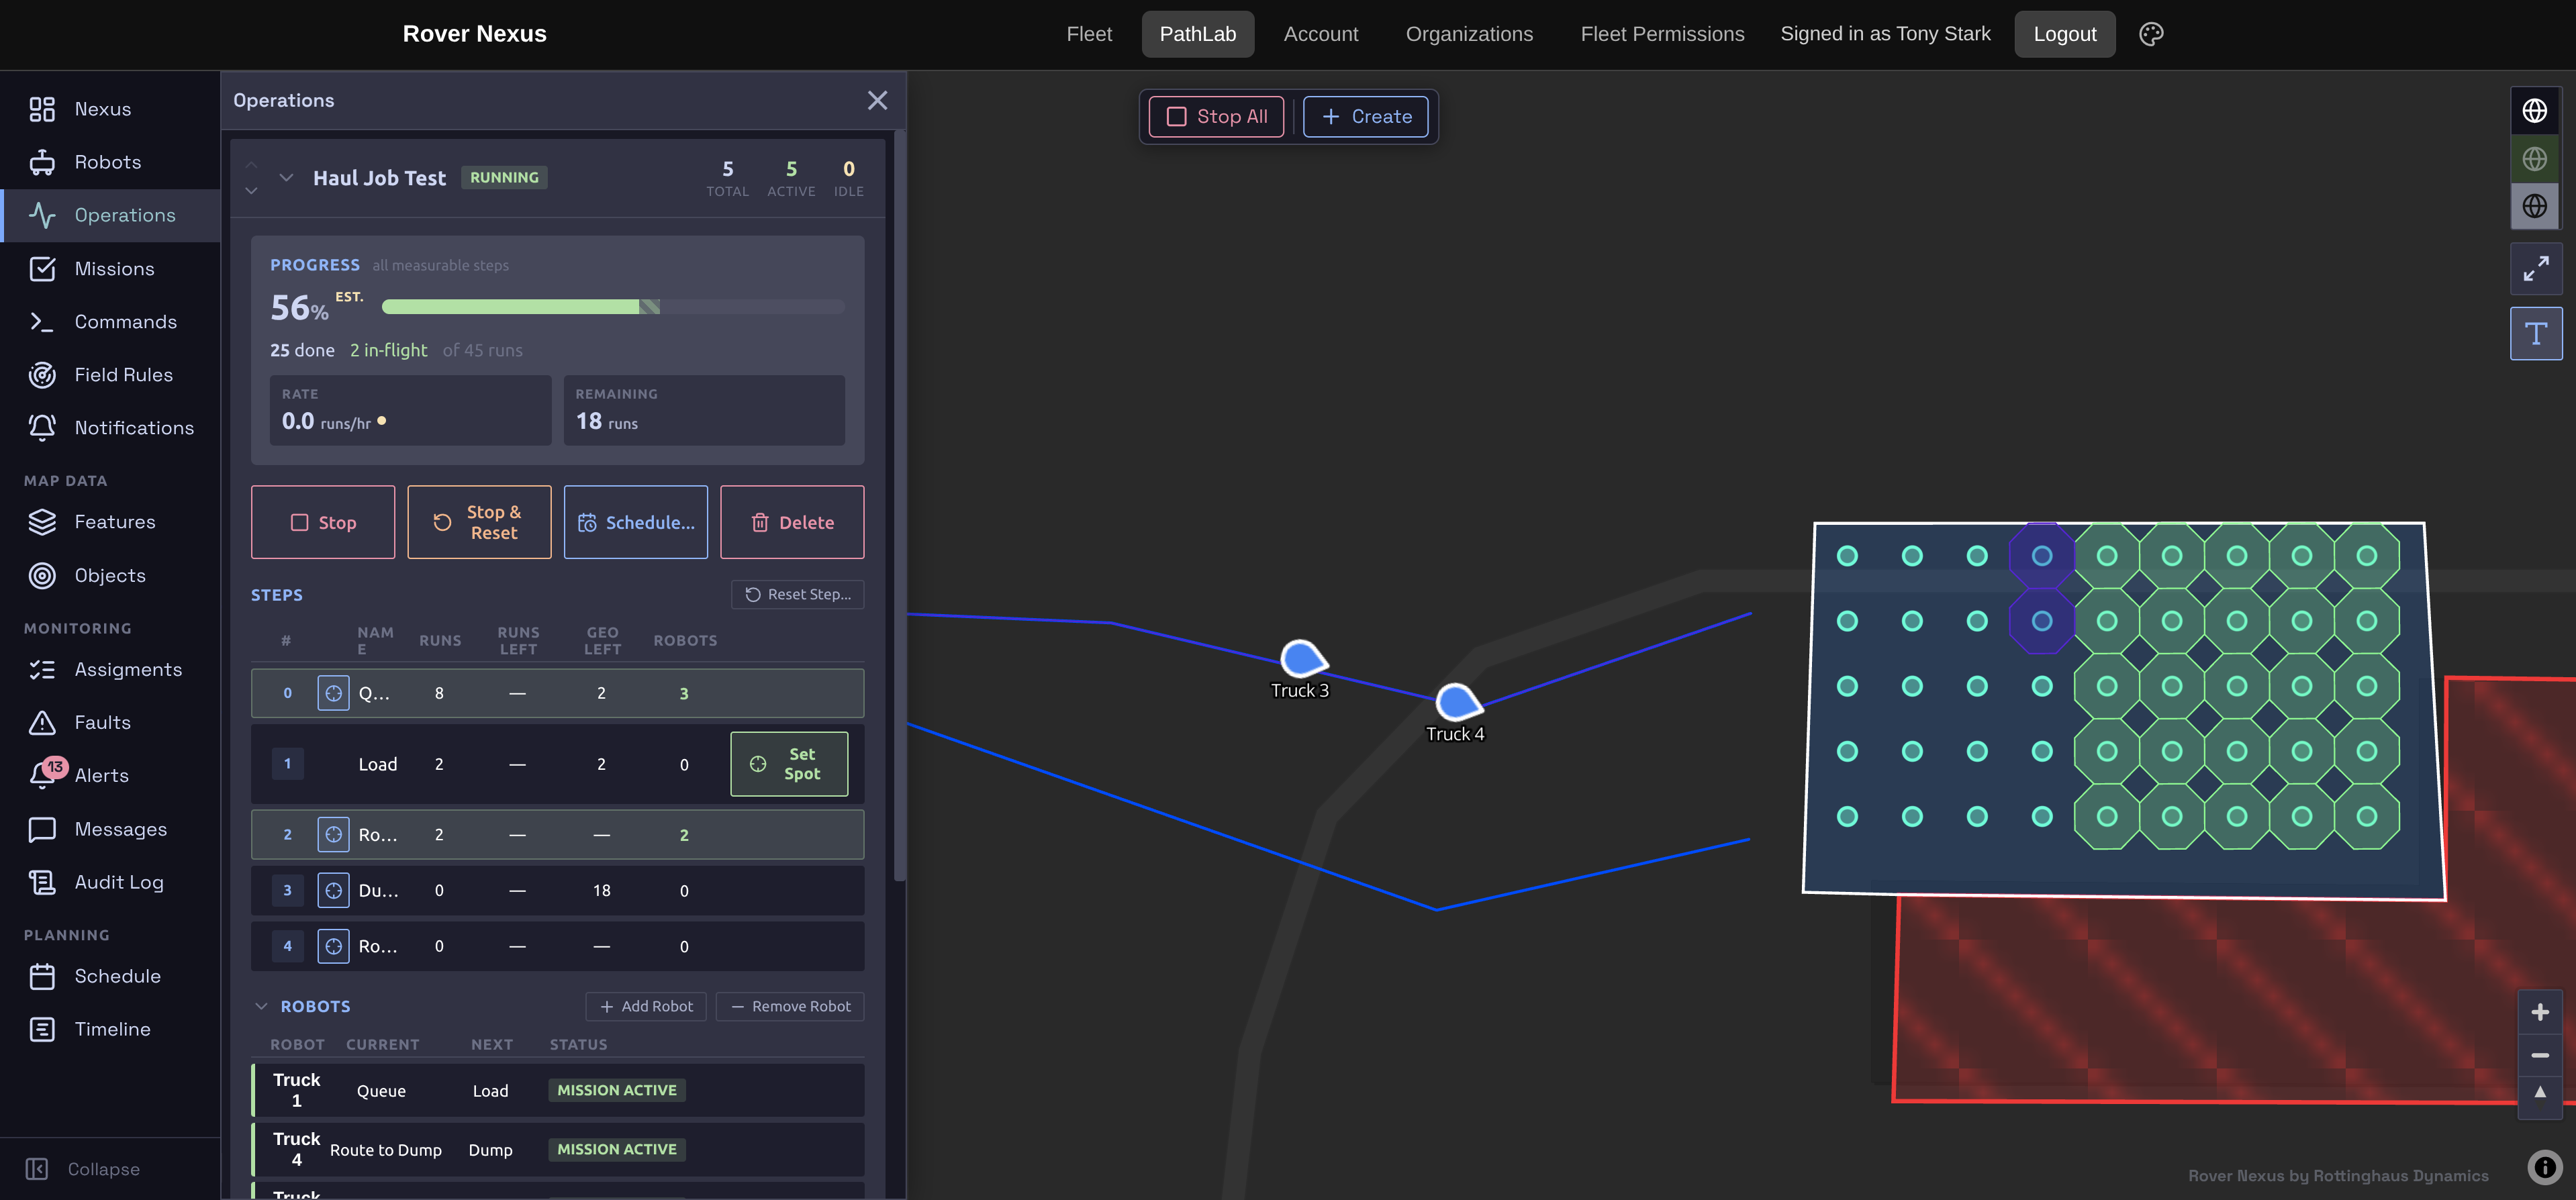The width and height of the screenshot is (2576, 1200).
Task: Open map Objects
Action: pyautogui.click(x=110, y=575)
